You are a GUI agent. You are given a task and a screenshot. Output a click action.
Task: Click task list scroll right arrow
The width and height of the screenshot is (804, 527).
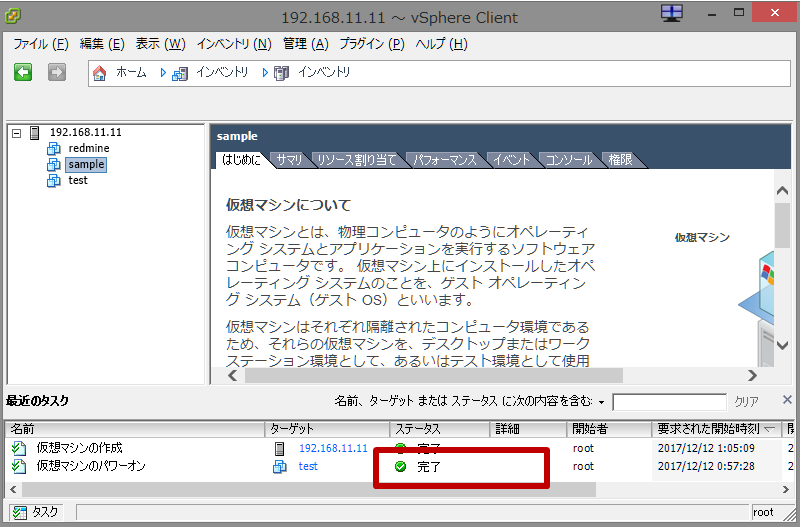tap(786, 490)
